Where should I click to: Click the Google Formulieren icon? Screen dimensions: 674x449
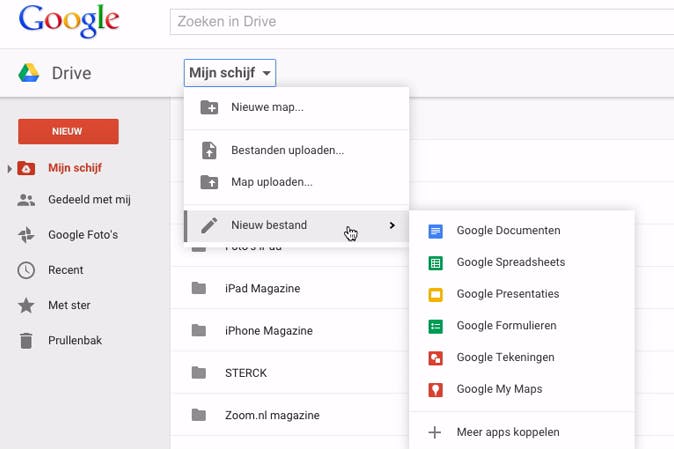tap(435, 326)
